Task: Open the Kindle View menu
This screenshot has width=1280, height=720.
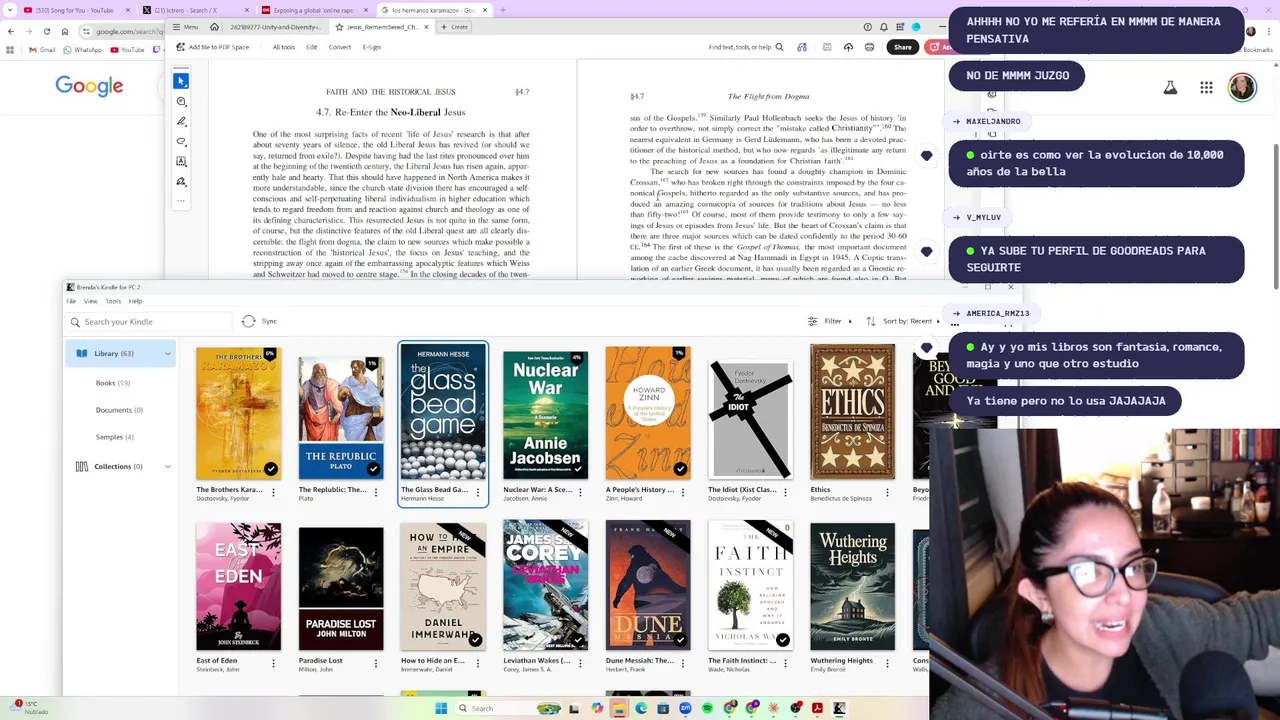Action: [x=90, y=301]
